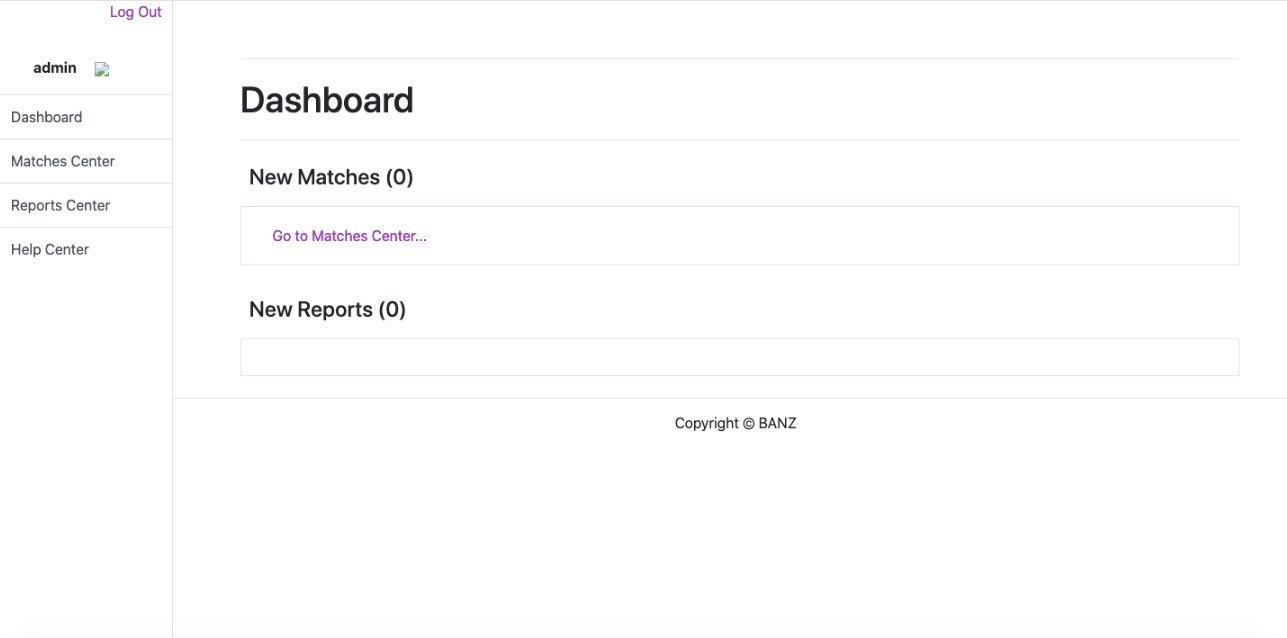Click the broken admin profile image
Screen dimensions: 1287x638
[x=102, y=70]
